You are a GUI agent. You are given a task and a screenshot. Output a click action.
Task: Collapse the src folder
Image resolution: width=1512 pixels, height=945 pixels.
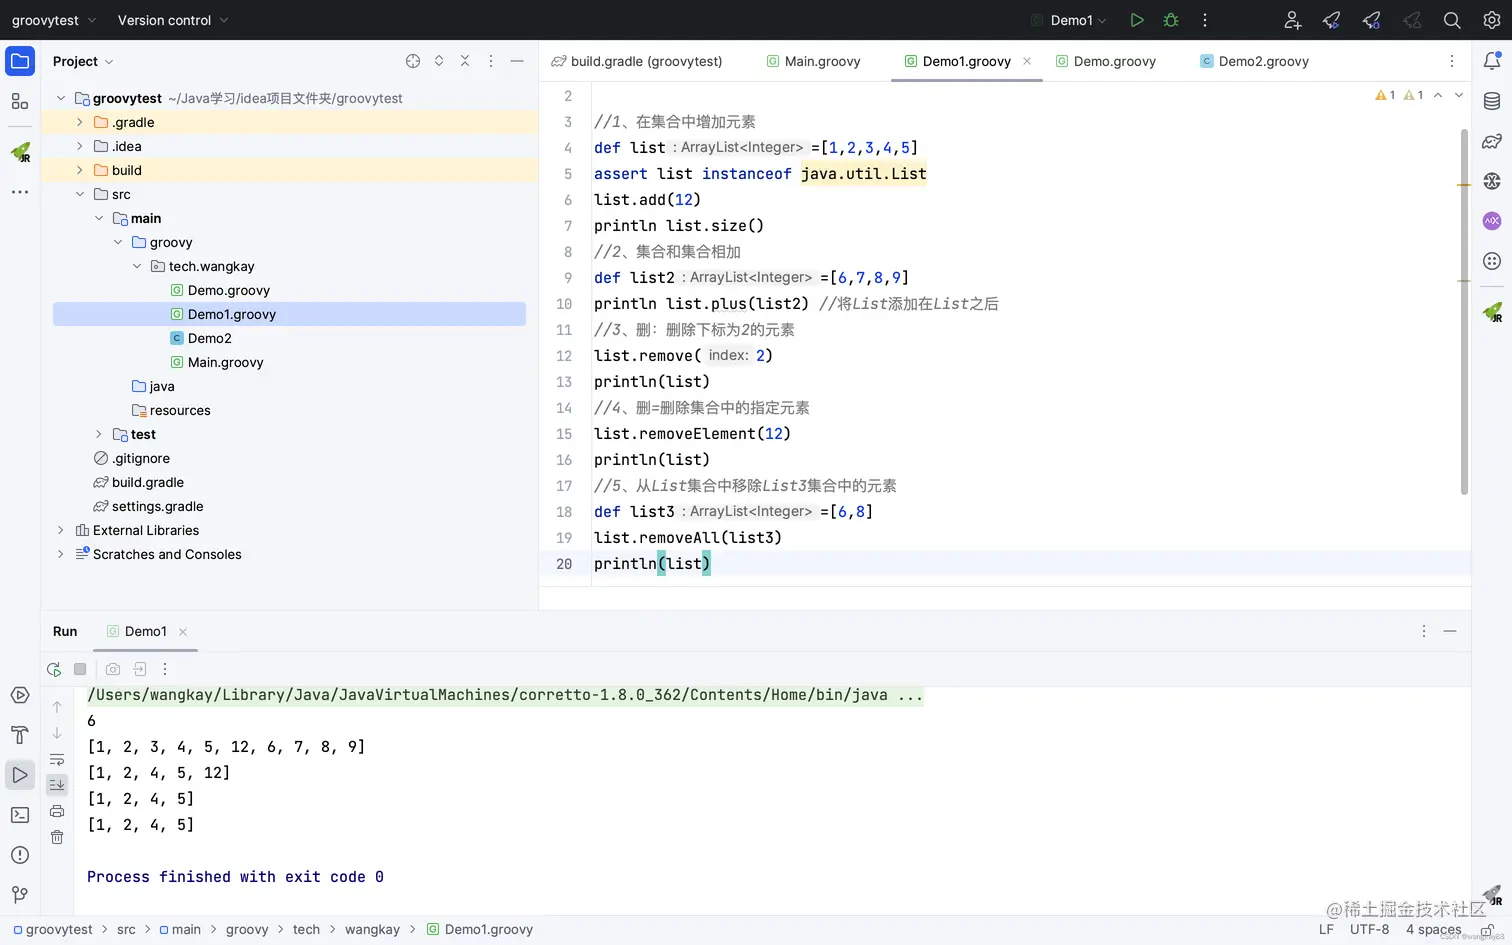coord(80,194)
